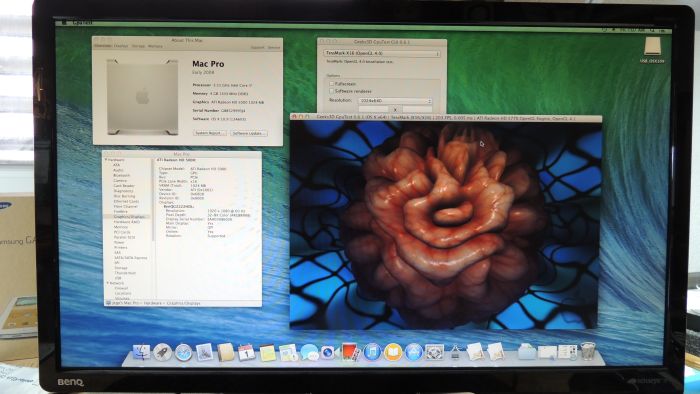Select USB in System Information sidebar
700x394 pixels.
118,278
